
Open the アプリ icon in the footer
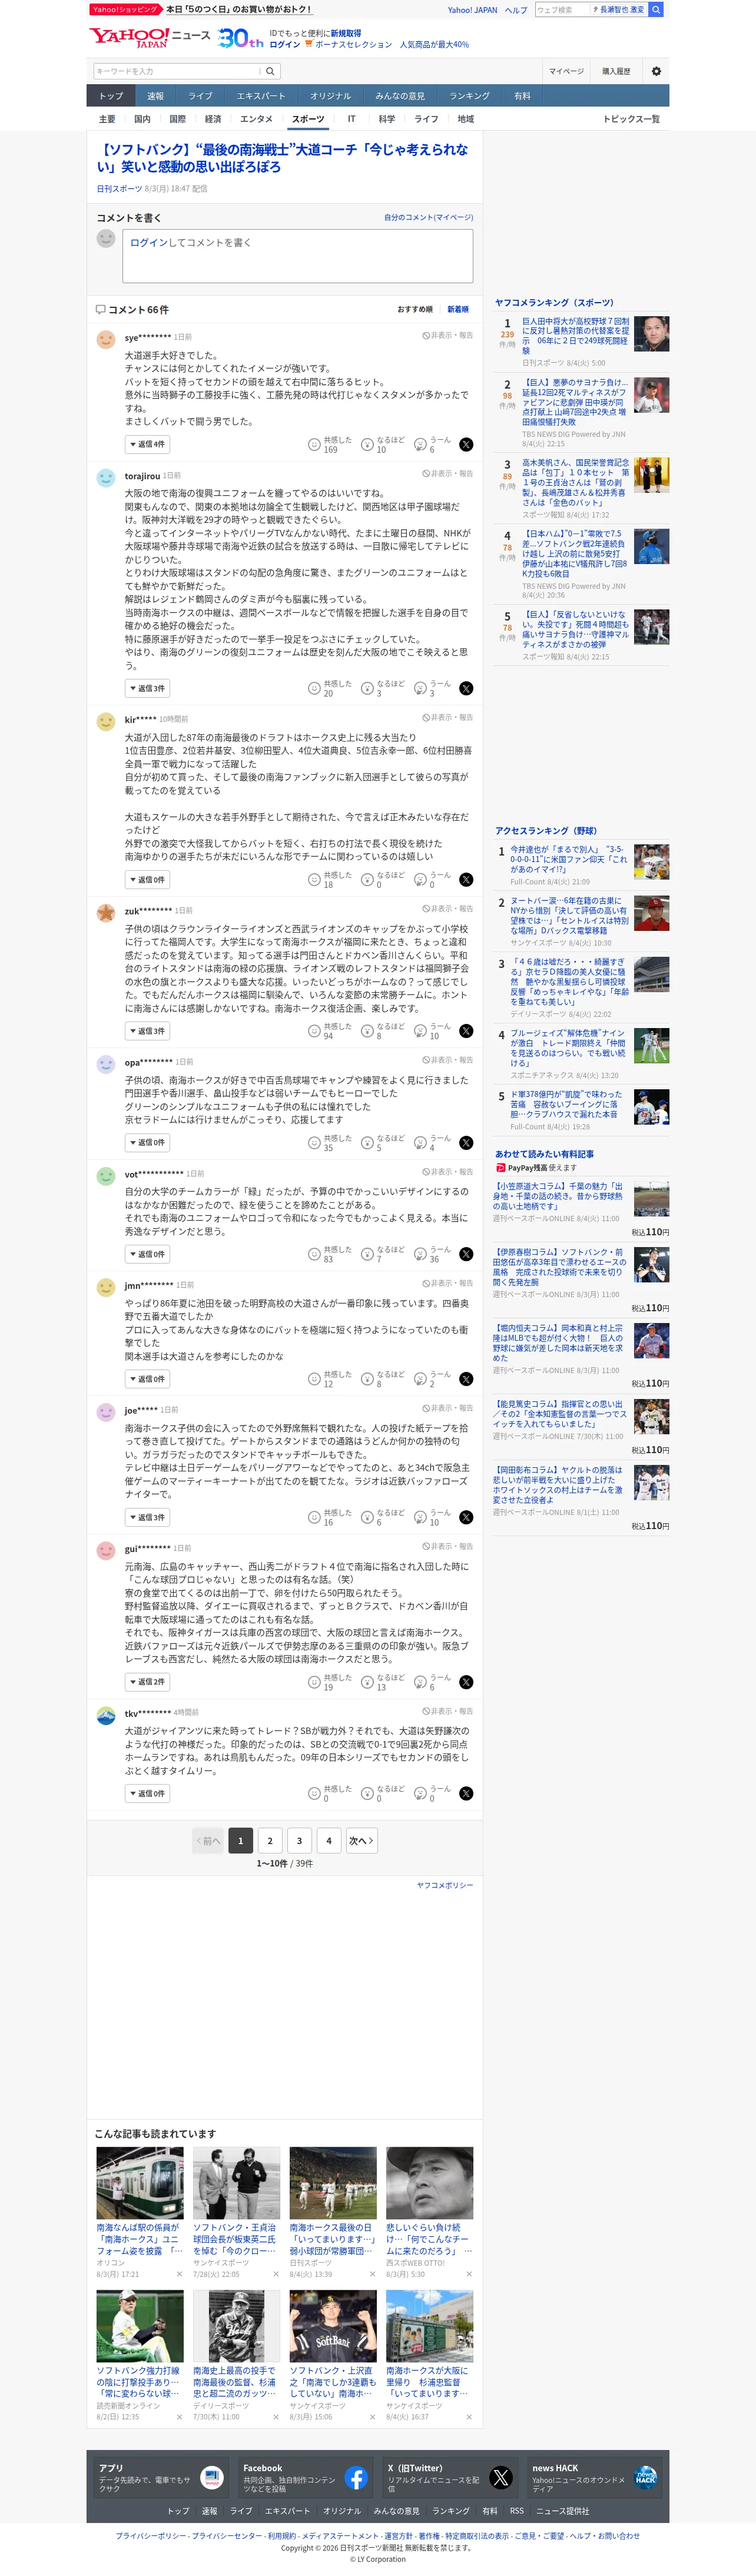coord(211,2477)
